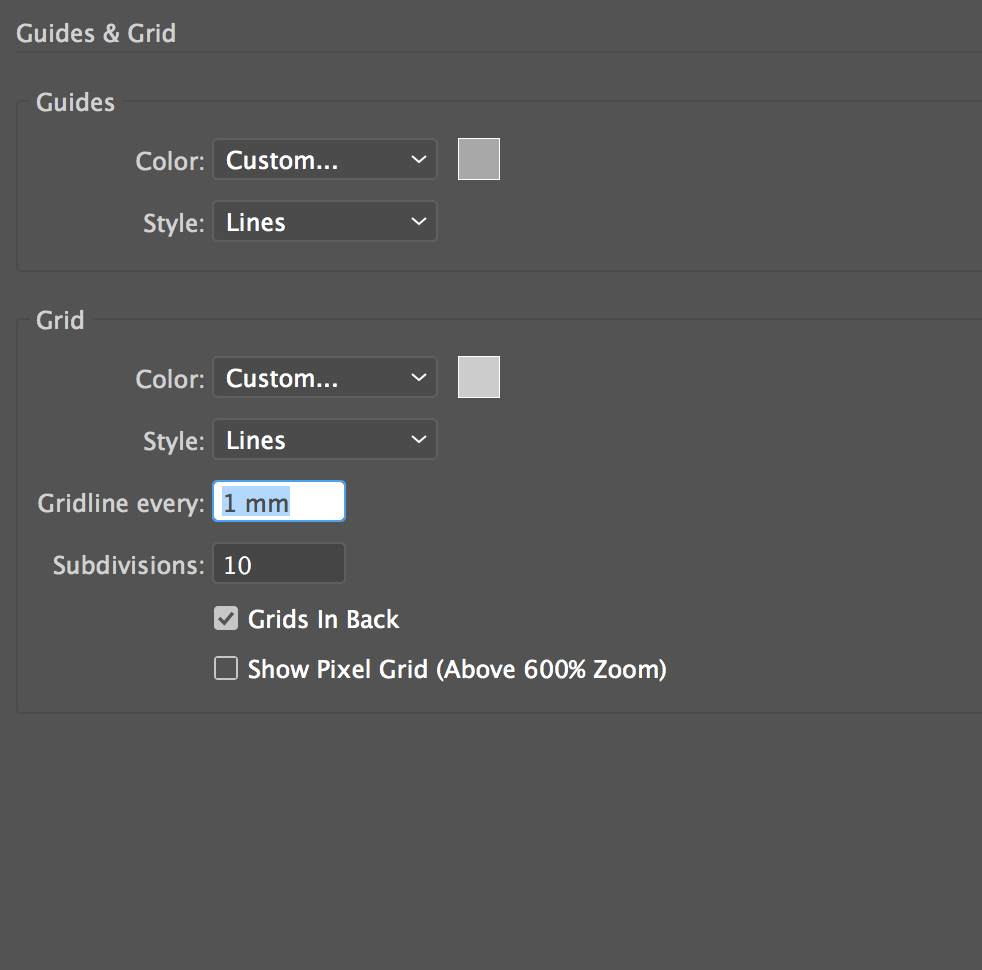This screenshot has height=970, width=982.
Task: Click the Style label in Guides section
Action: [174, 223]
